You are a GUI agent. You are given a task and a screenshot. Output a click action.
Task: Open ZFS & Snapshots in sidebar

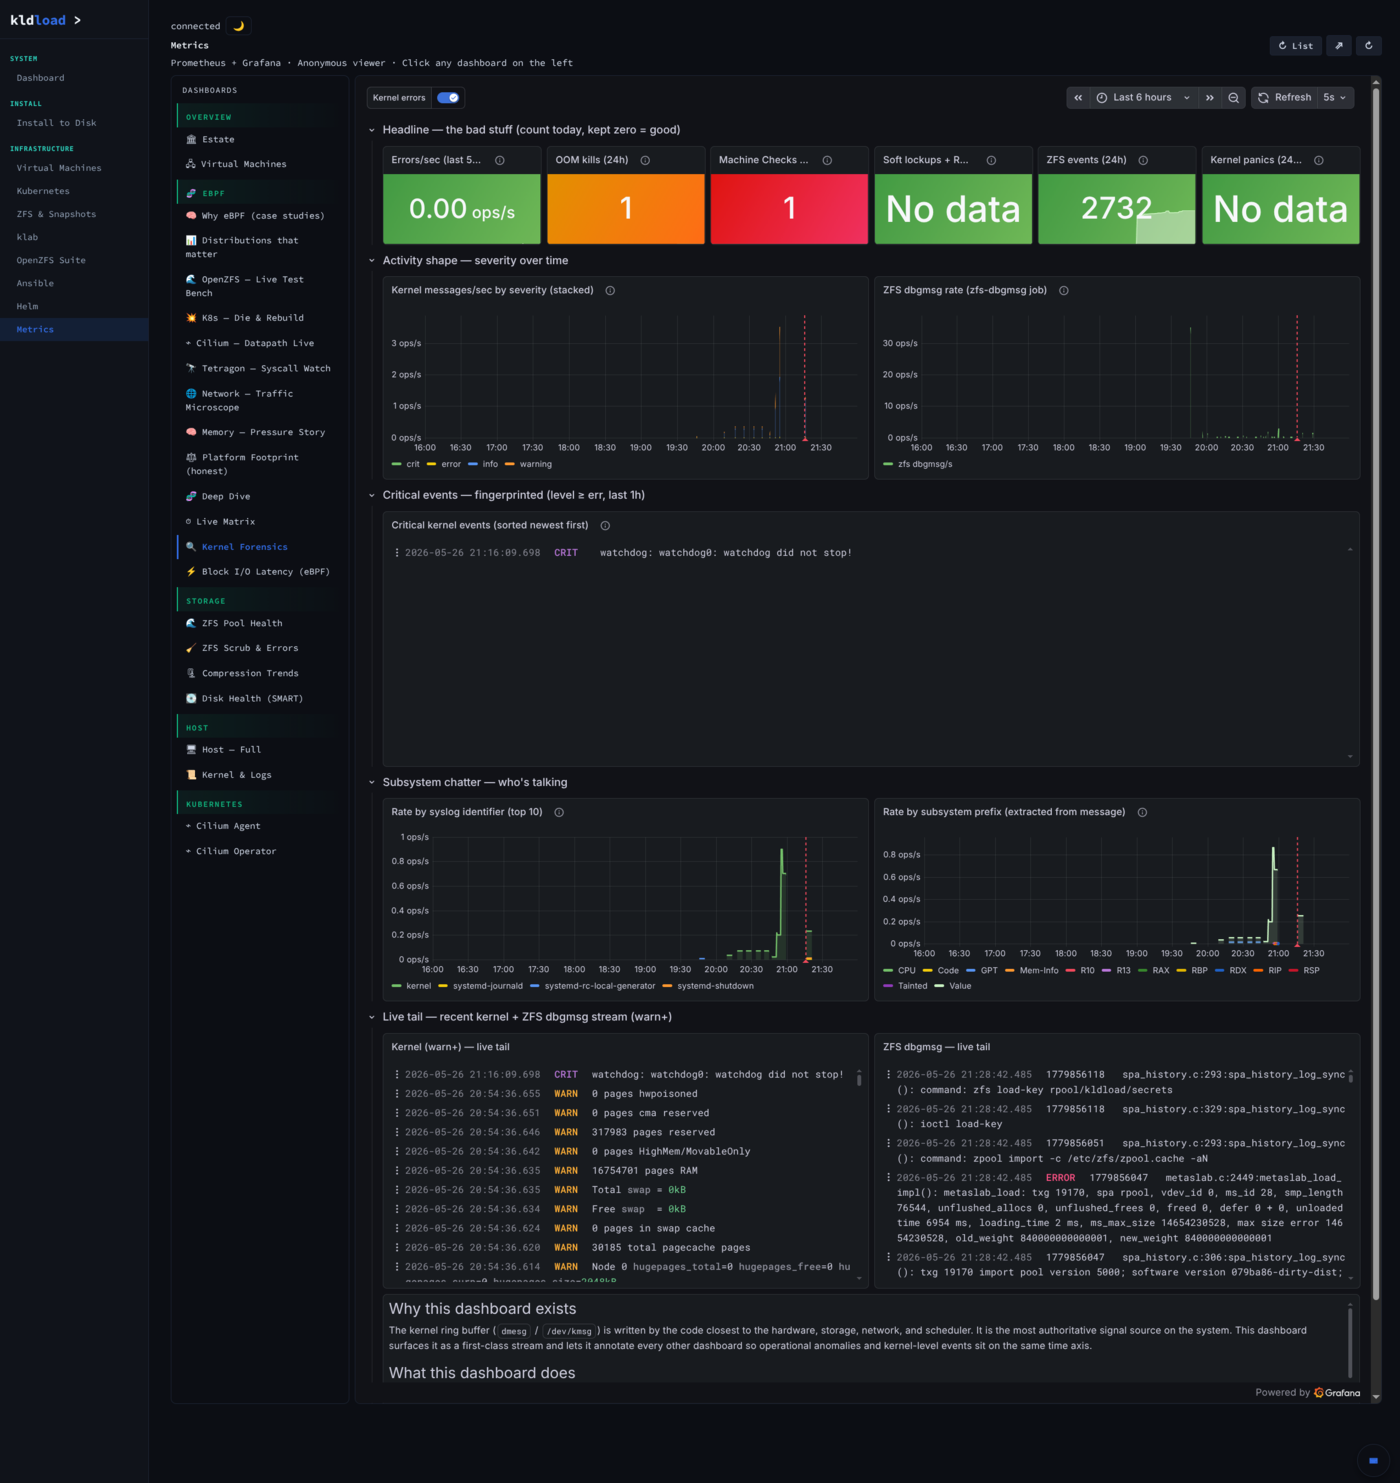coord(56,214)
